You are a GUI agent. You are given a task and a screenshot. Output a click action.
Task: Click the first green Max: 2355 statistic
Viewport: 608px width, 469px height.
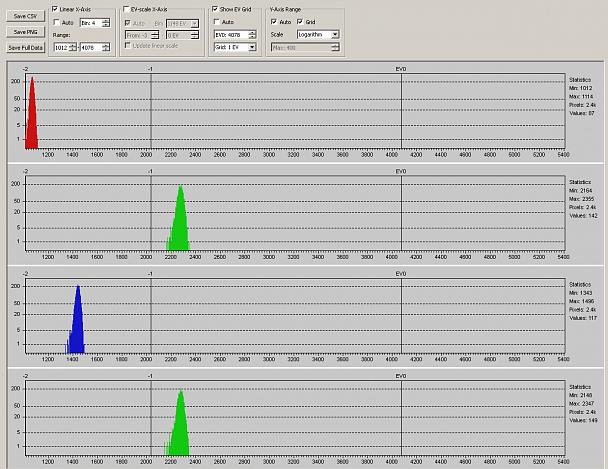click(x=581, y=199)
